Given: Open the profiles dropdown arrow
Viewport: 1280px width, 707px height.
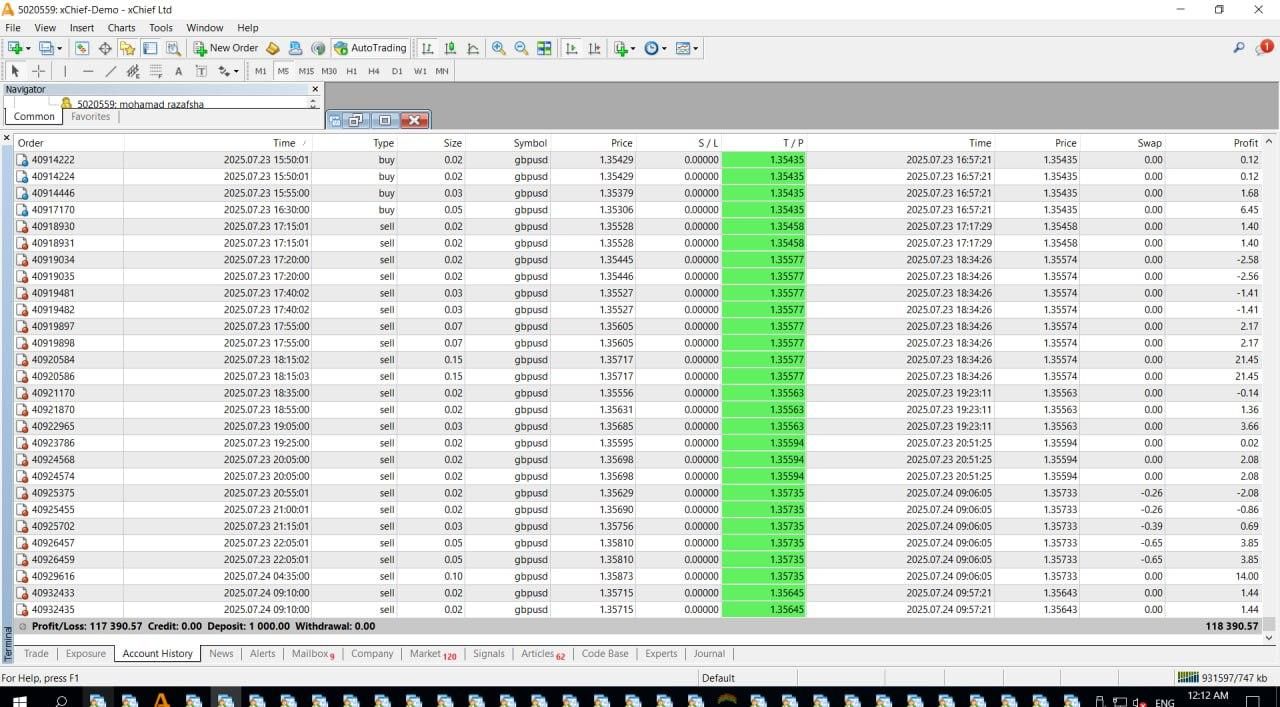Looking at the screenshot, I should [60, 48].
